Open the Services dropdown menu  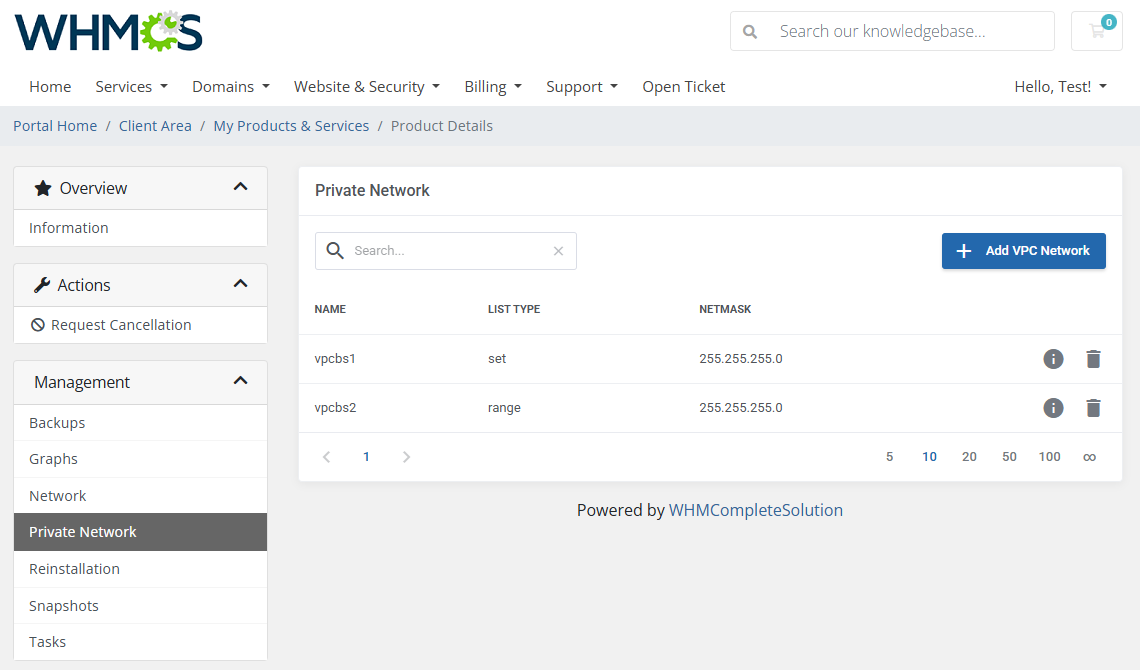(131, 87)
